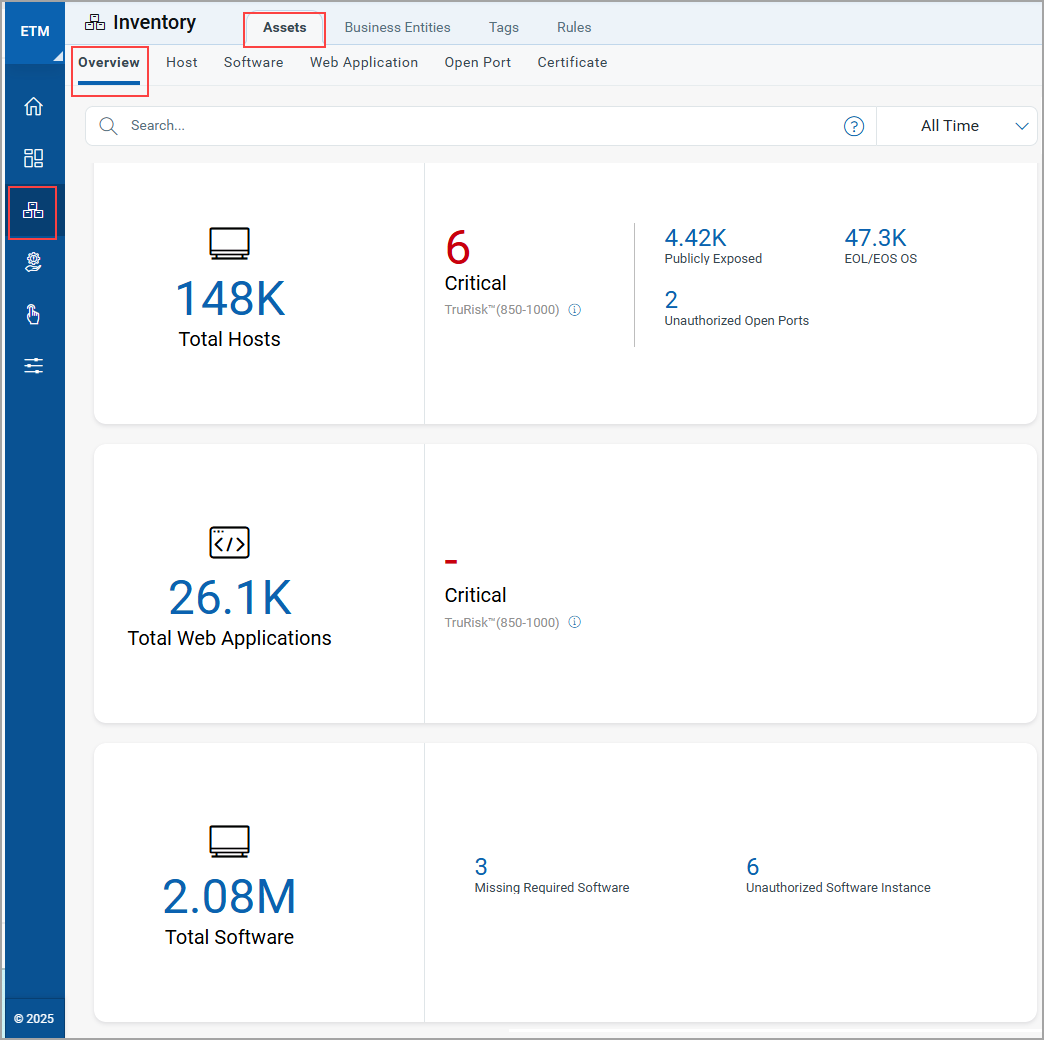Click the Missing Required Software label
The image size is (1044, 1040).
[551, 888]
